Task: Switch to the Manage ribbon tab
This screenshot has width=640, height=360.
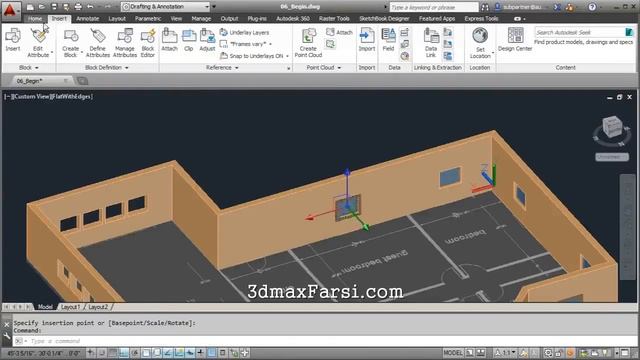Action: coord(201,18)
